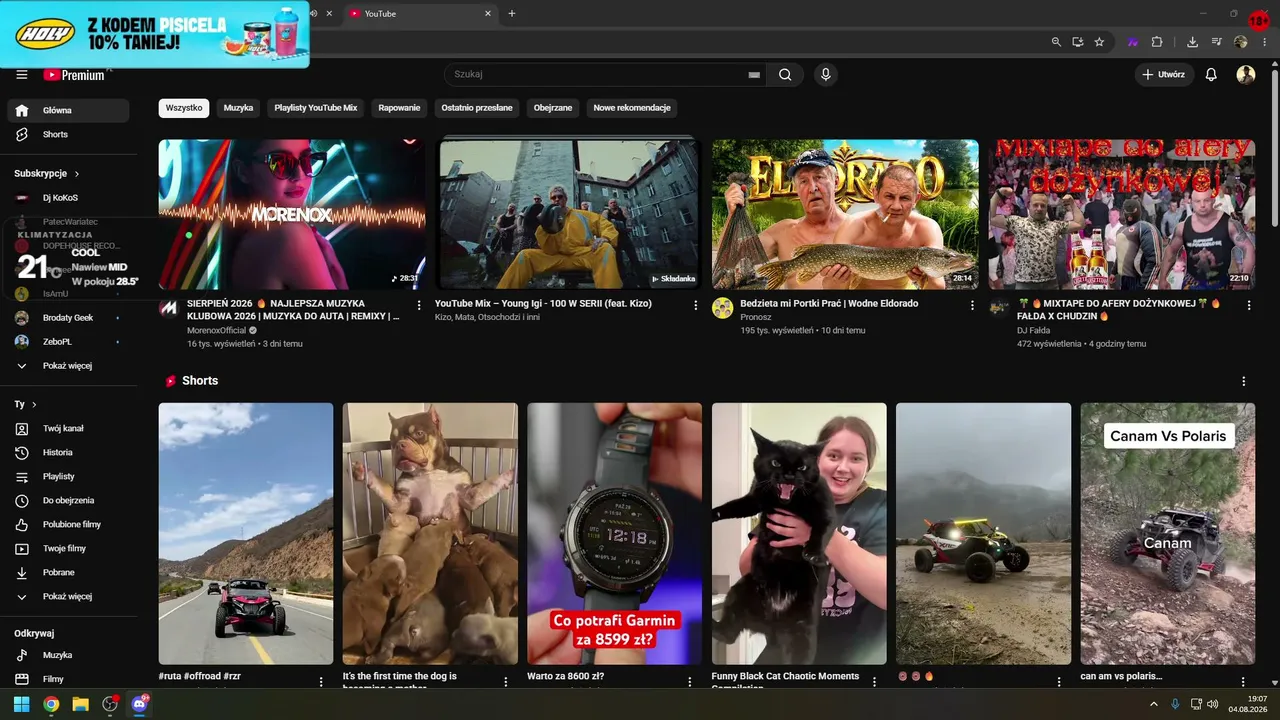Open Discord from the taskbar

click(x=140, y=704)
